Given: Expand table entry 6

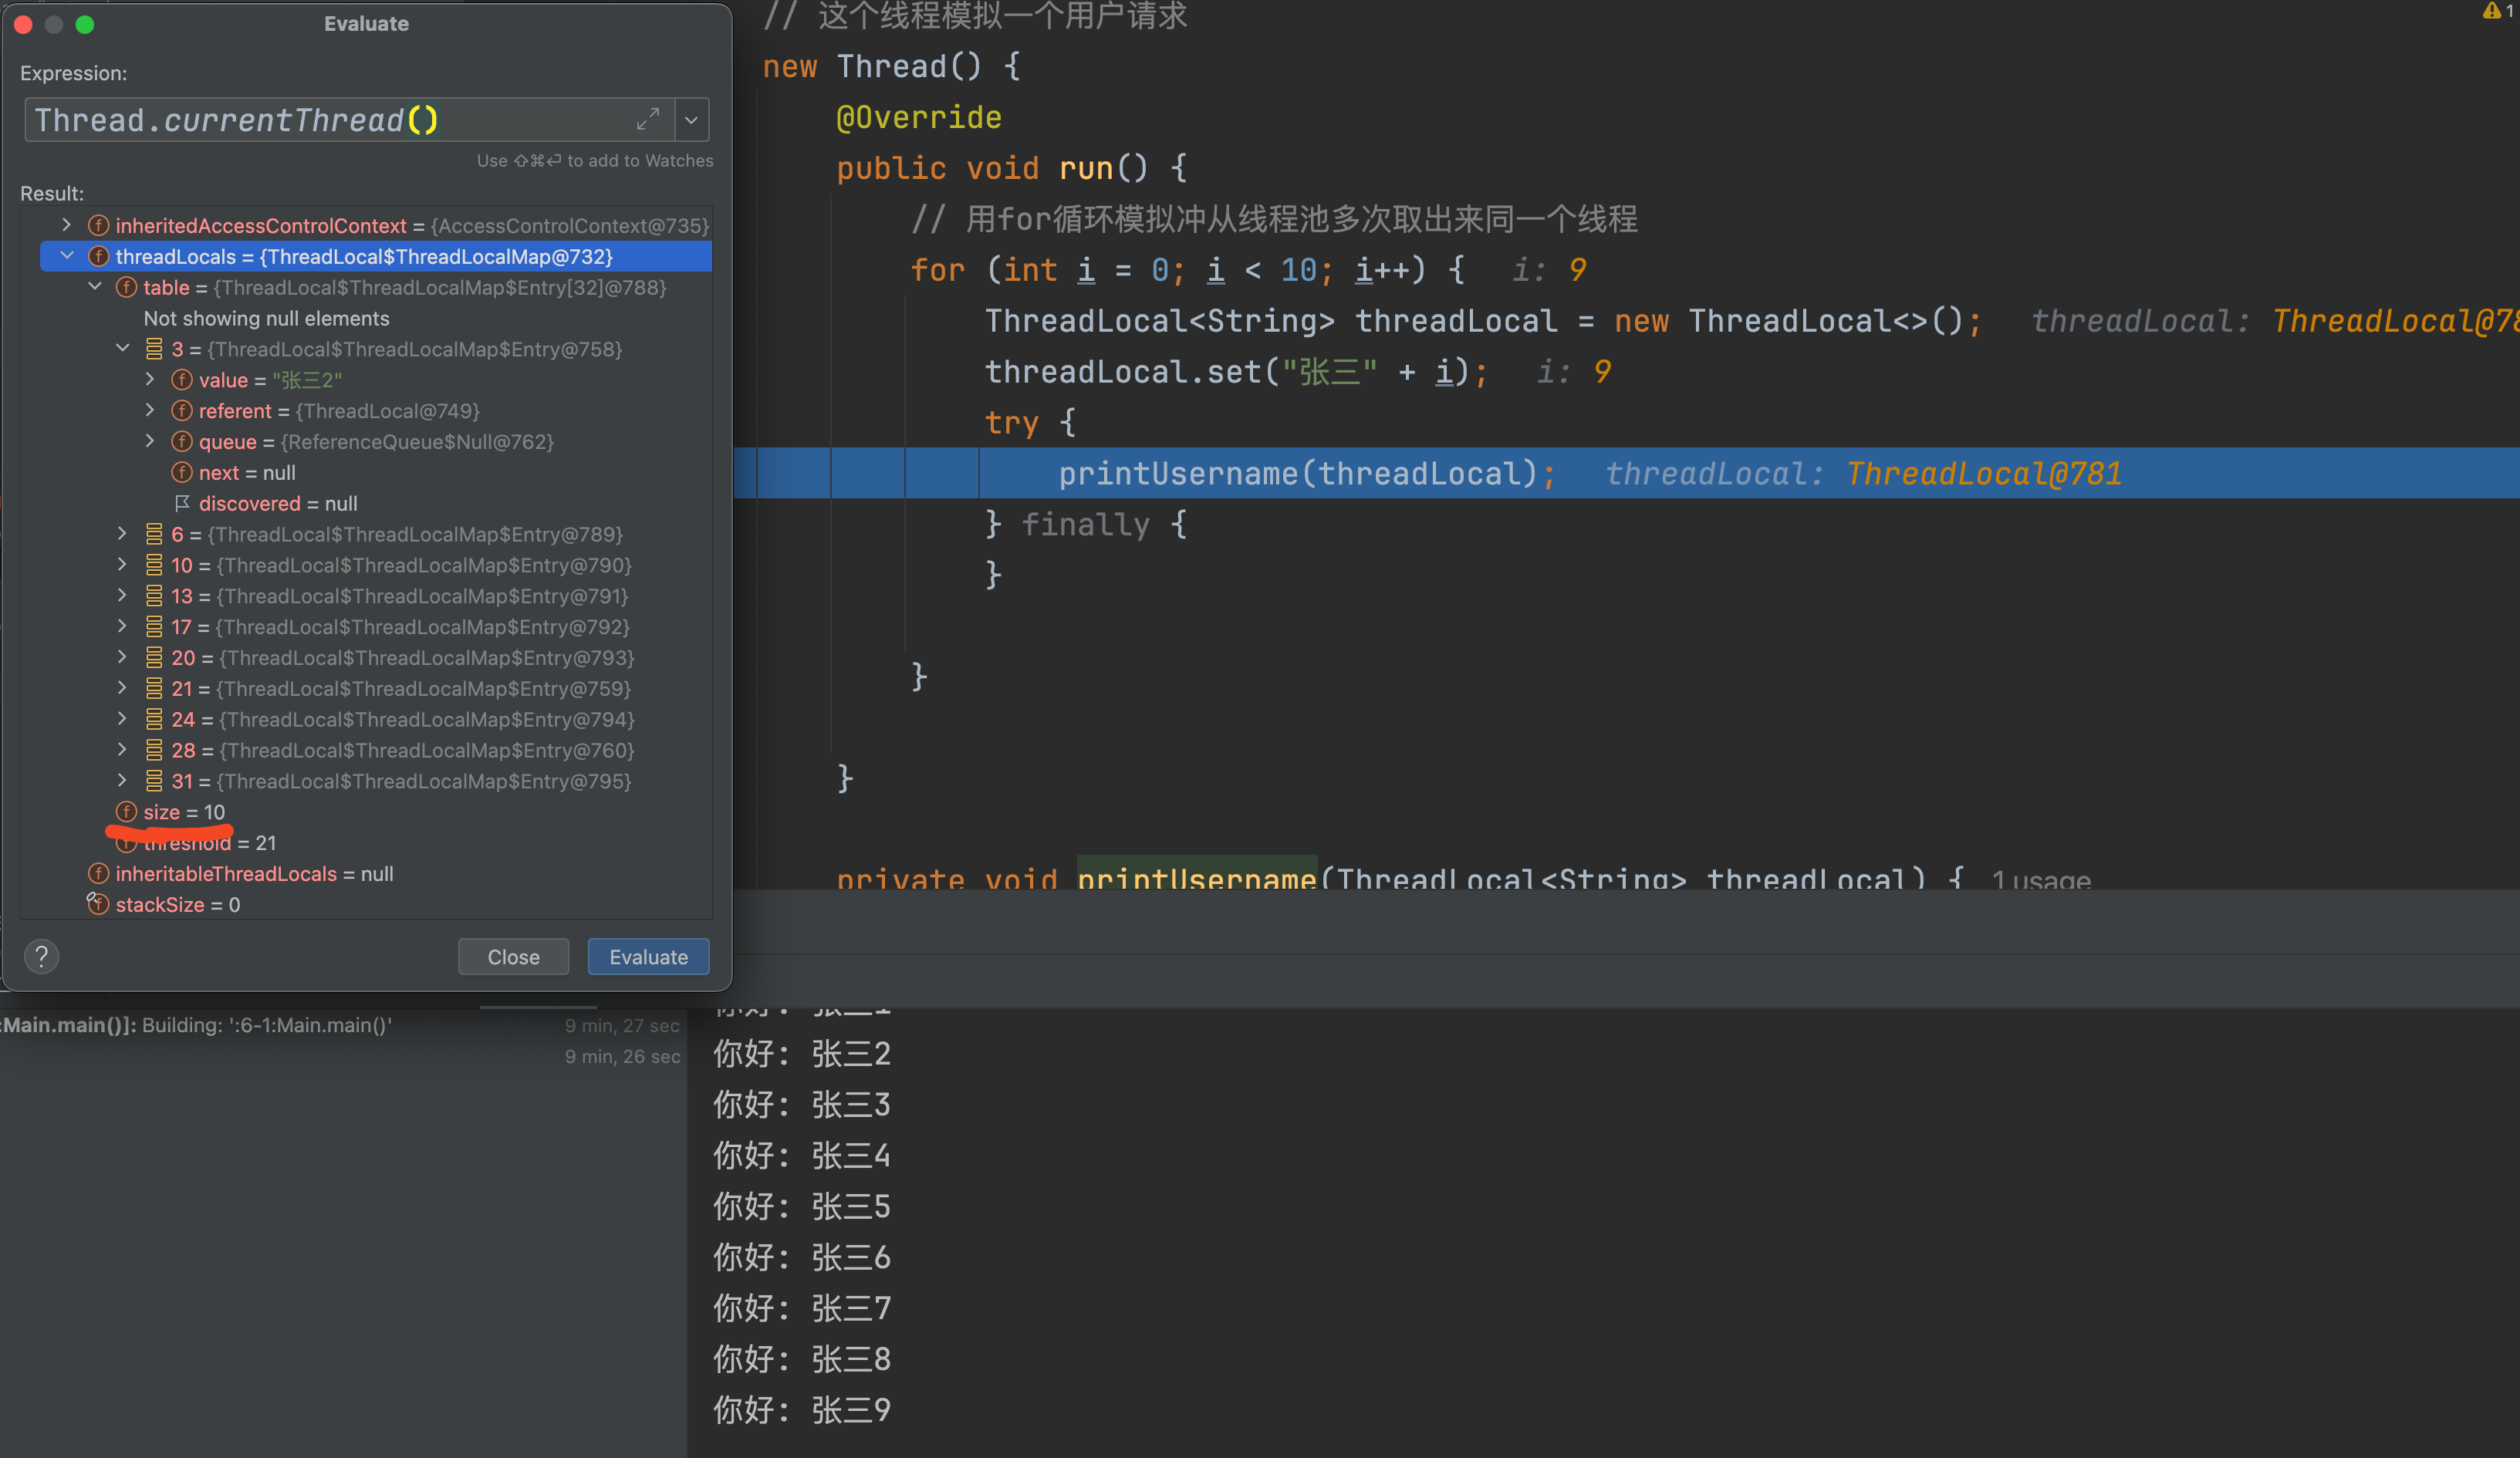Looking at the screenshot, I should click(x=122, y=534).
